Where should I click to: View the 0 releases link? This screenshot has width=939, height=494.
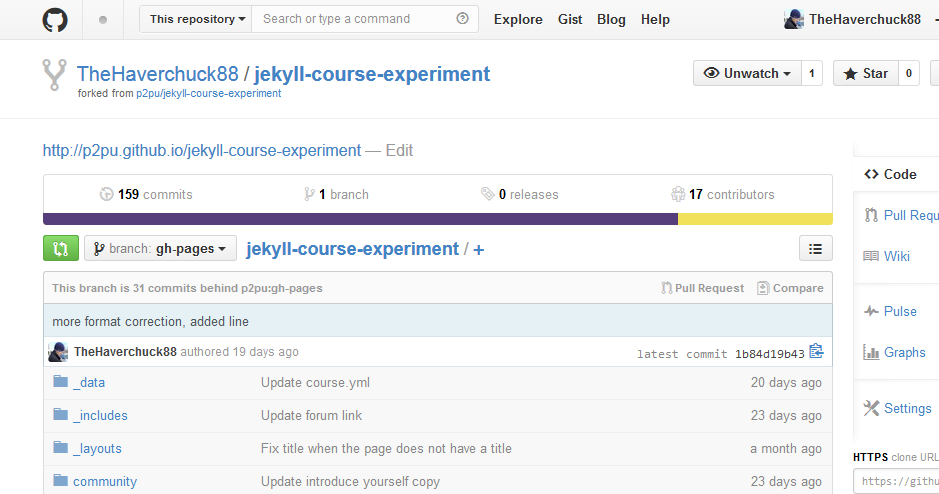coord(519,194)
